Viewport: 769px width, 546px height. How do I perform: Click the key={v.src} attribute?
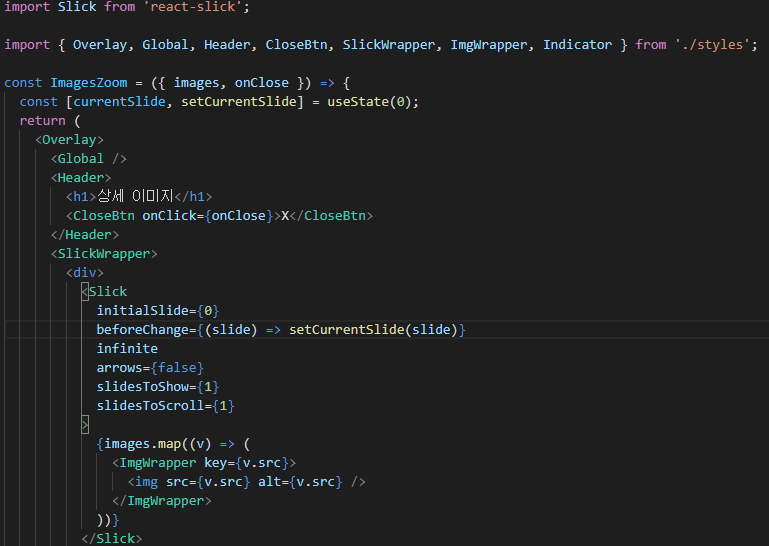[x=246, y=463]
